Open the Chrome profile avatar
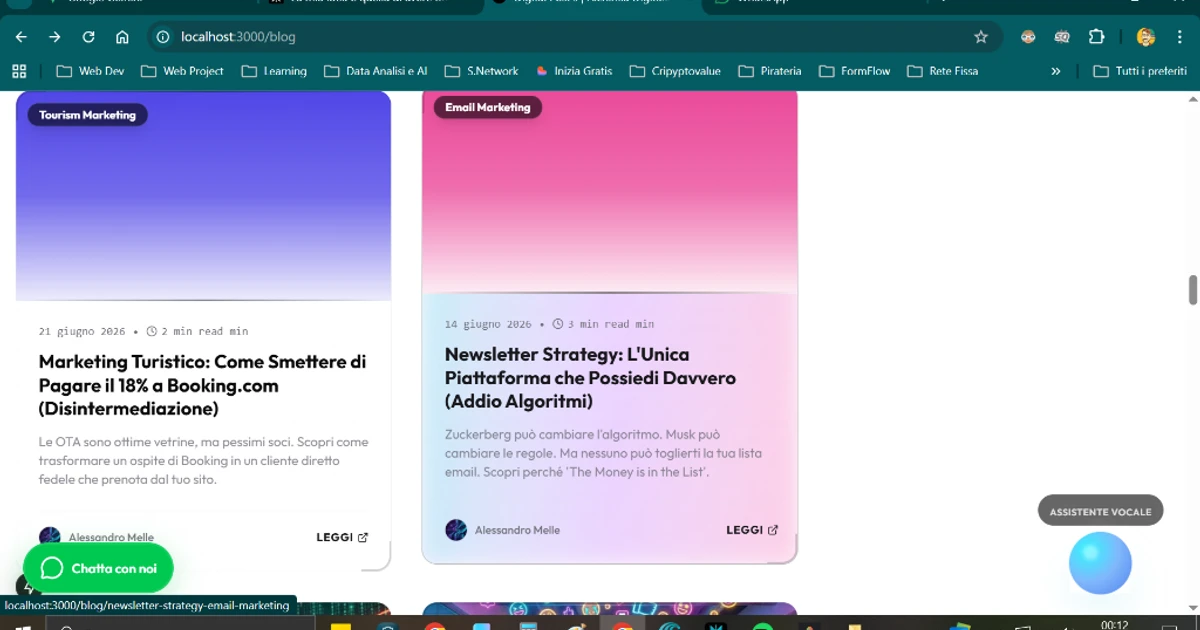Image resolution: width=1200 pixels, height=630 pixels. pos(1146,37)
